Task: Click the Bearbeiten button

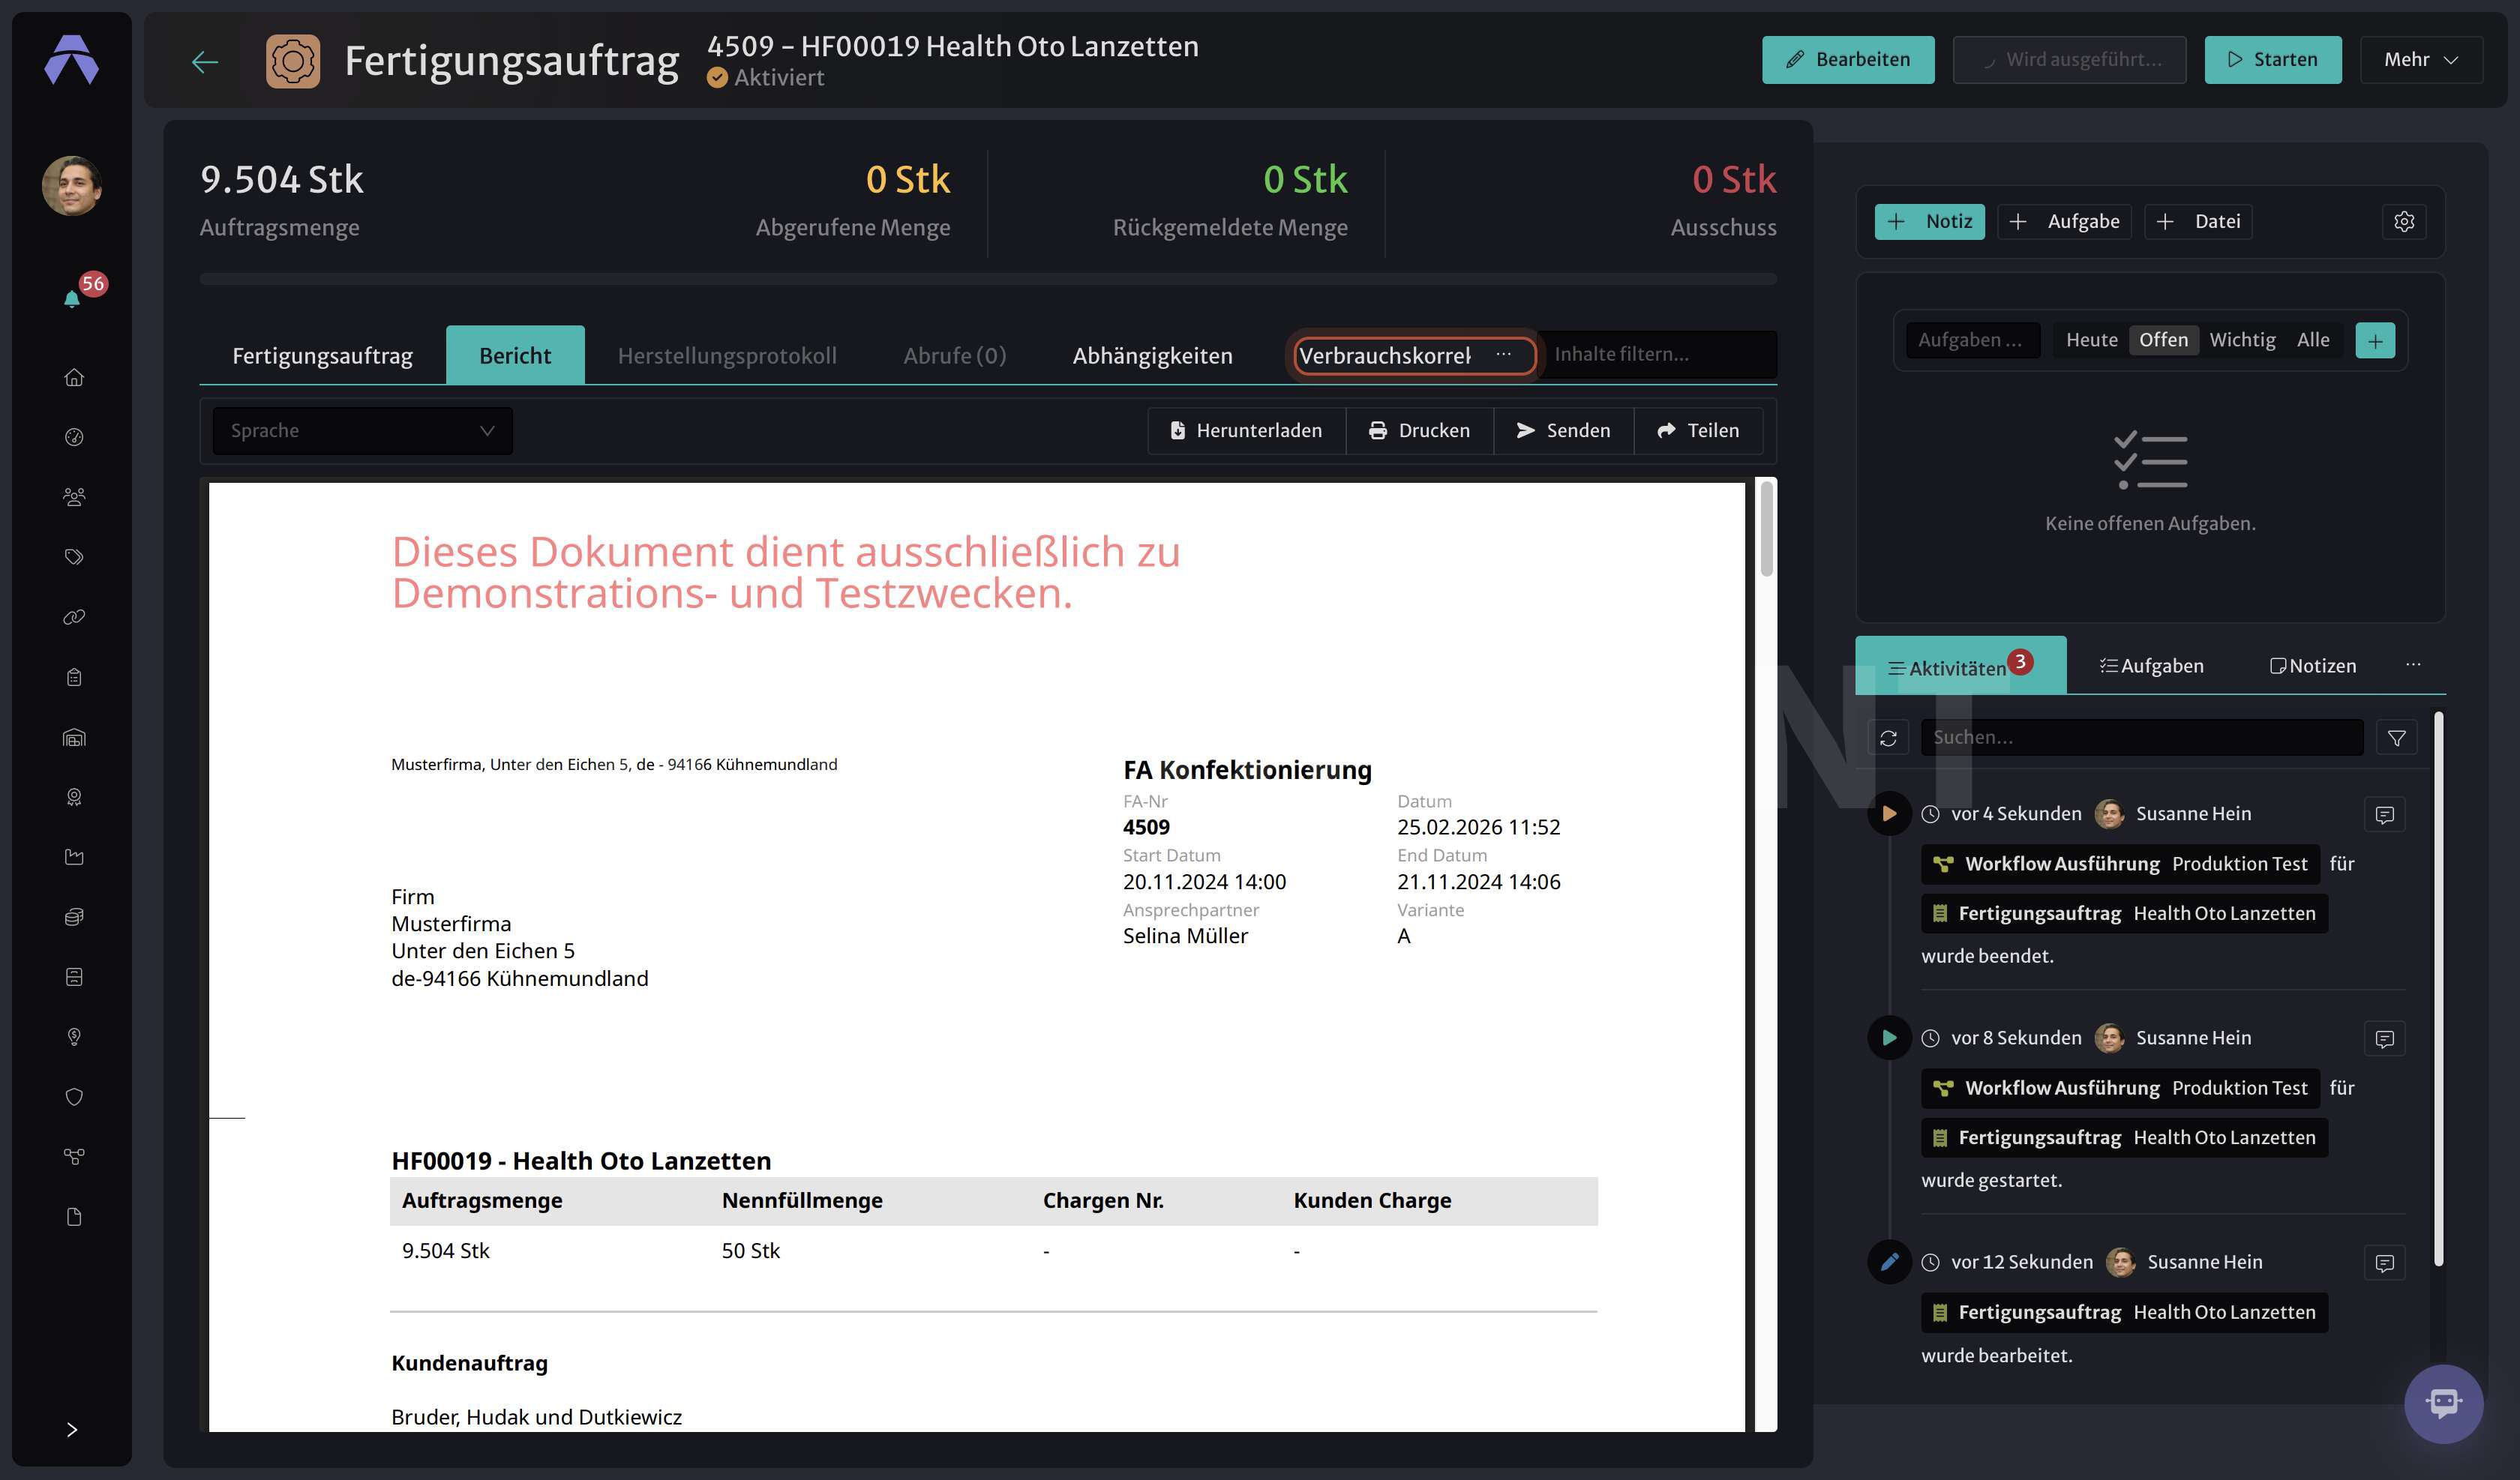Action: (x=1848, y=60)
